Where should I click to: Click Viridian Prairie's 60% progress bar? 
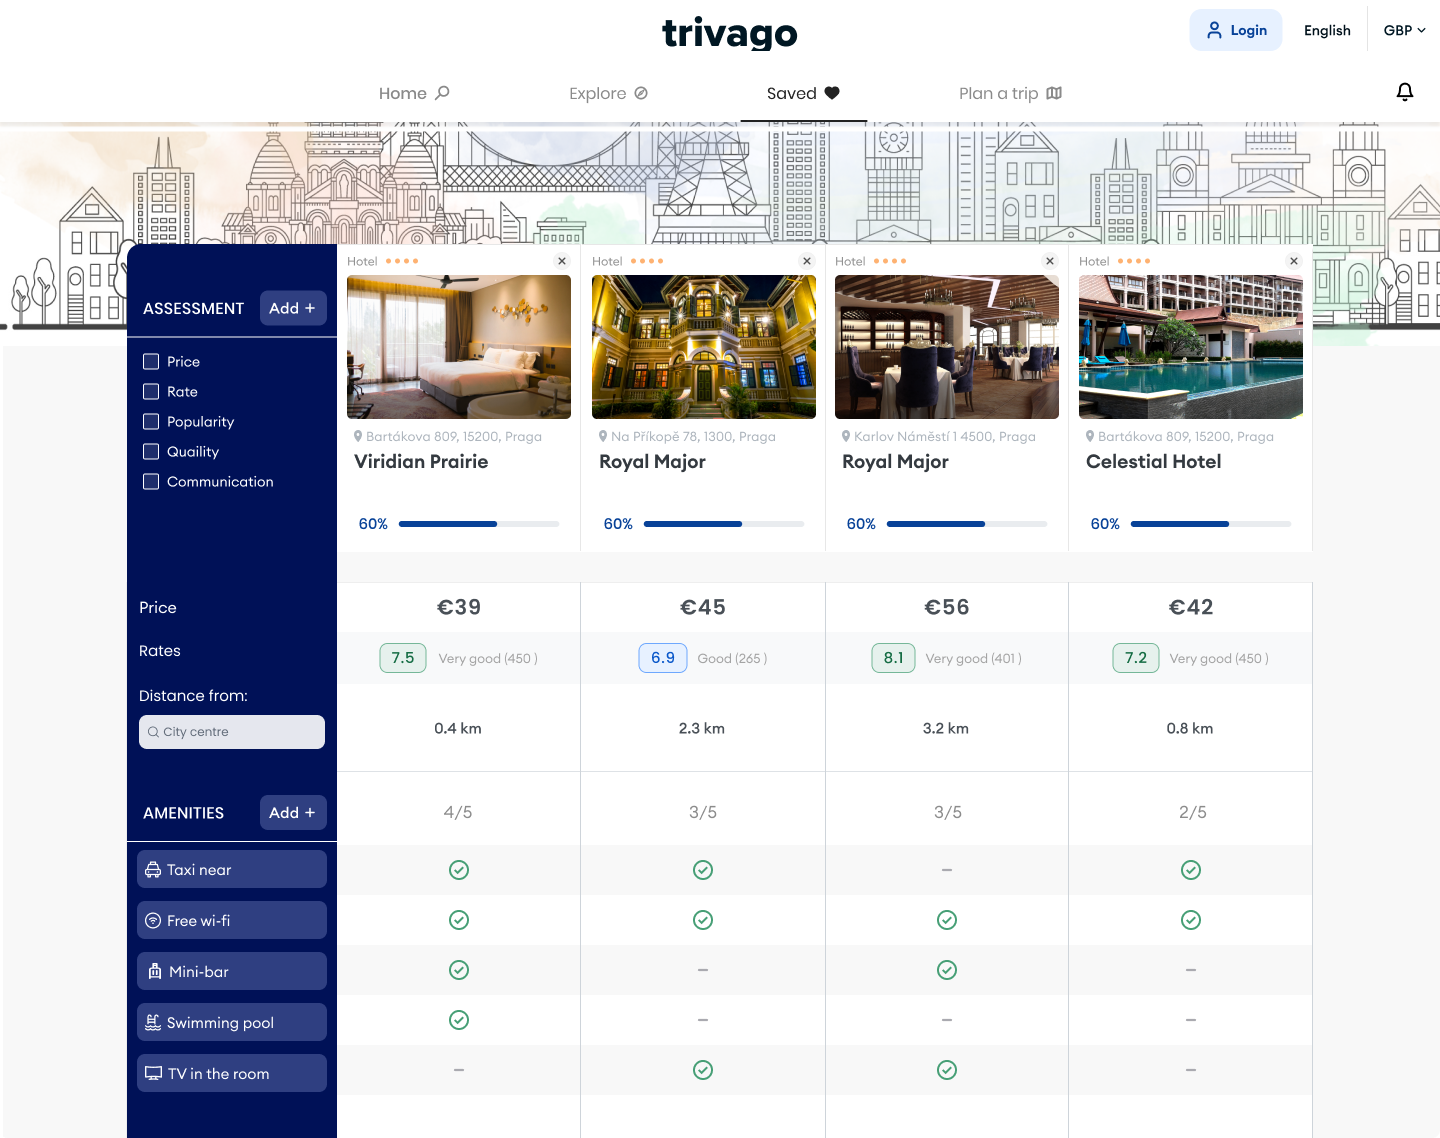(x=478, y=524)
